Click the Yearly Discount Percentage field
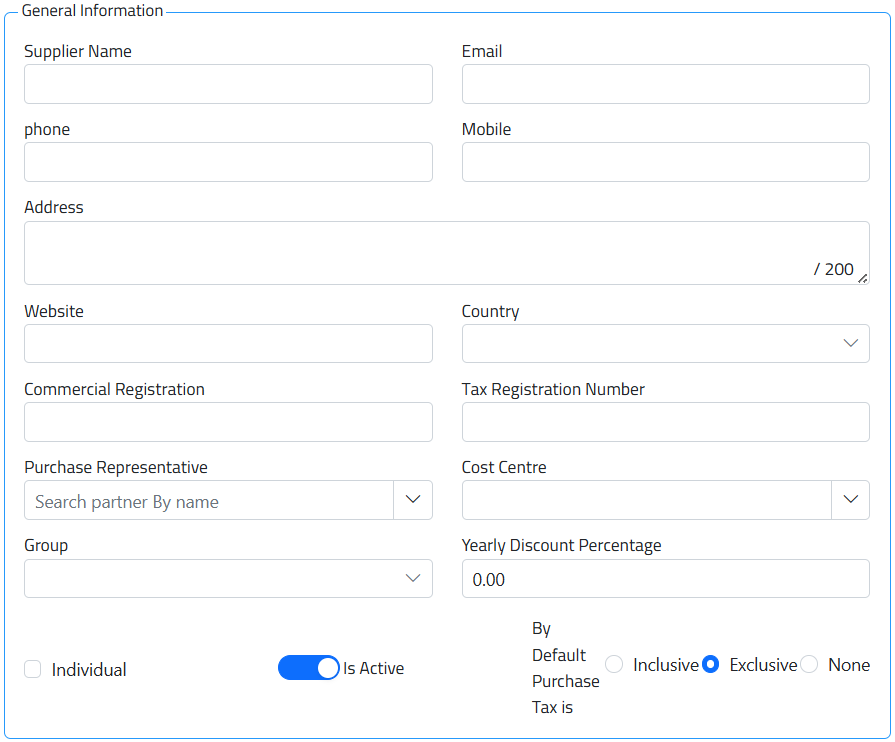 coord(665,579)
